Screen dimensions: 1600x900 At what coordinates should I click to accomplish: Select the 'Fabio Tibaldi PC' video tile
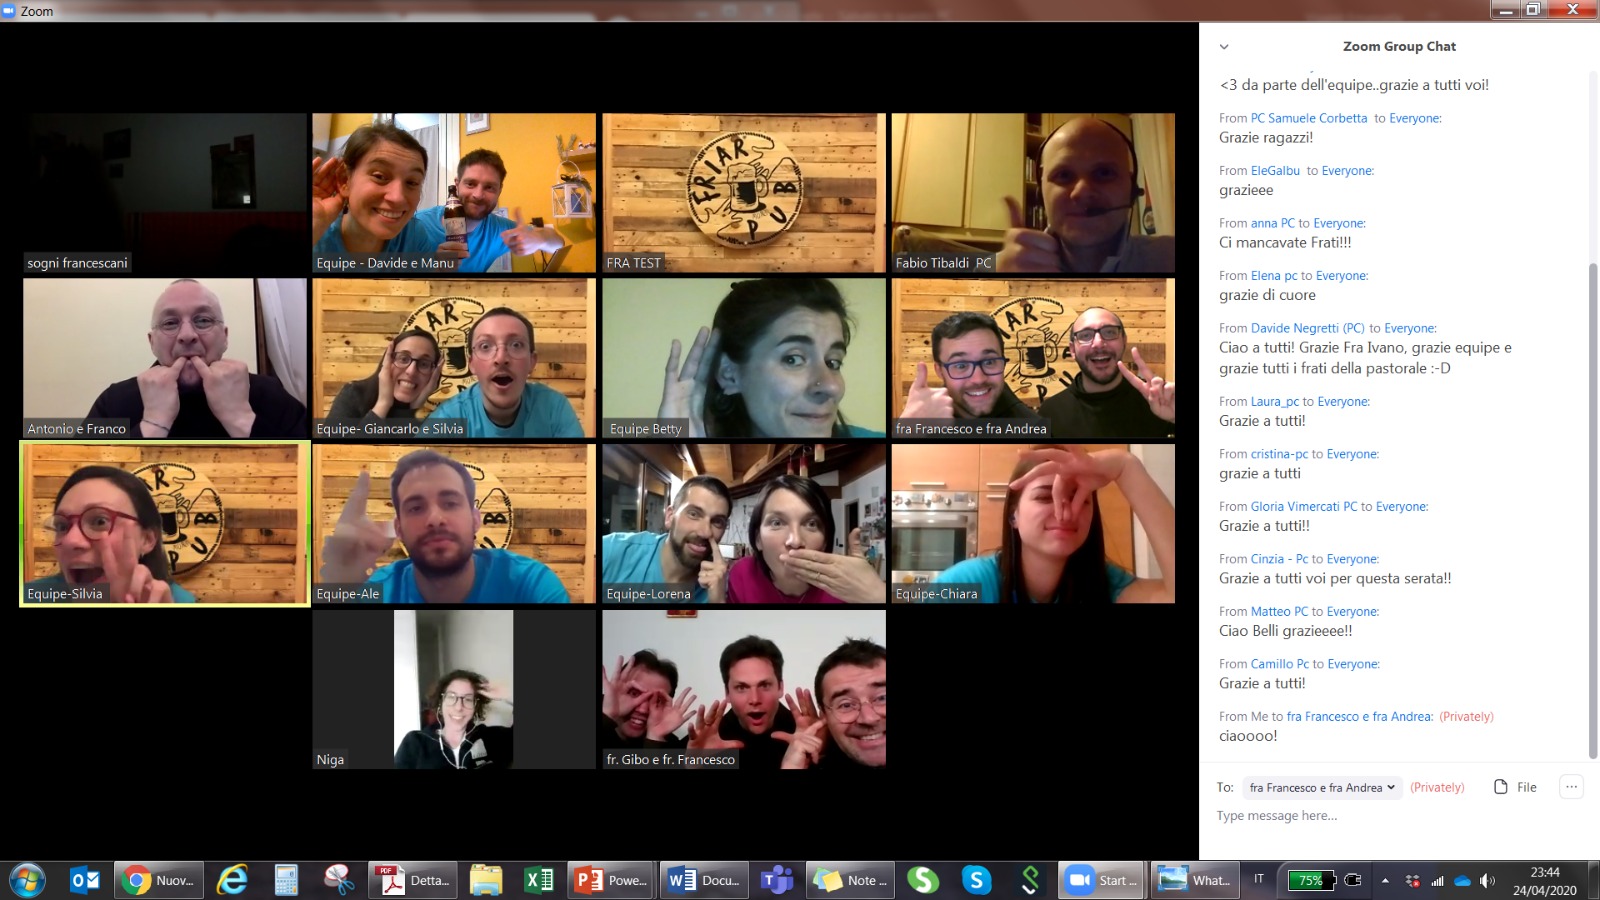click(1033, 193)
